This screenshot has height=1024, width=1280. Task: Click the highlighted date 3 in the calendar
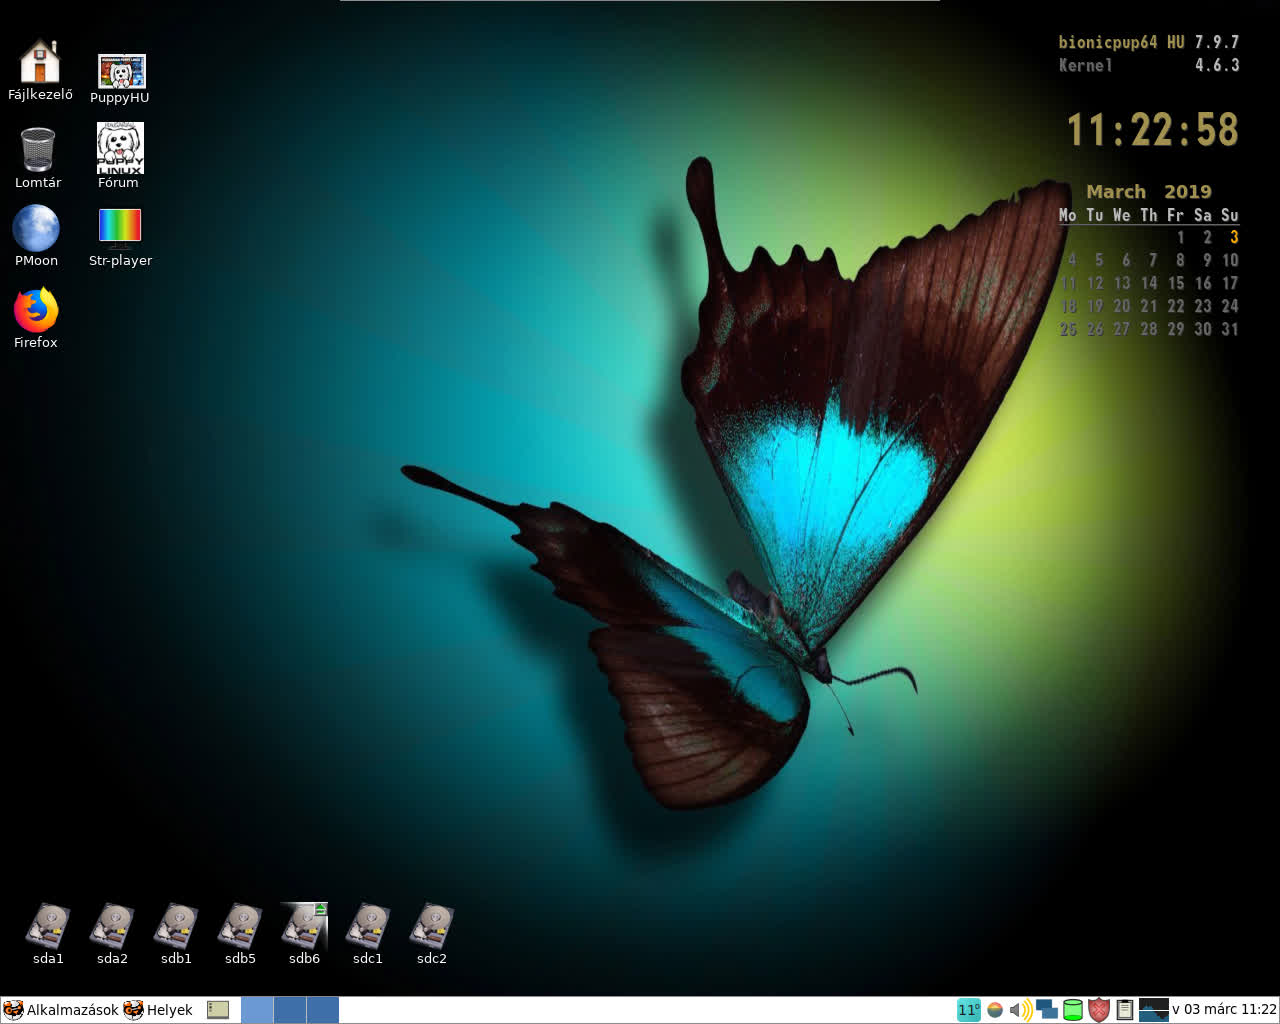[1234, 237]
